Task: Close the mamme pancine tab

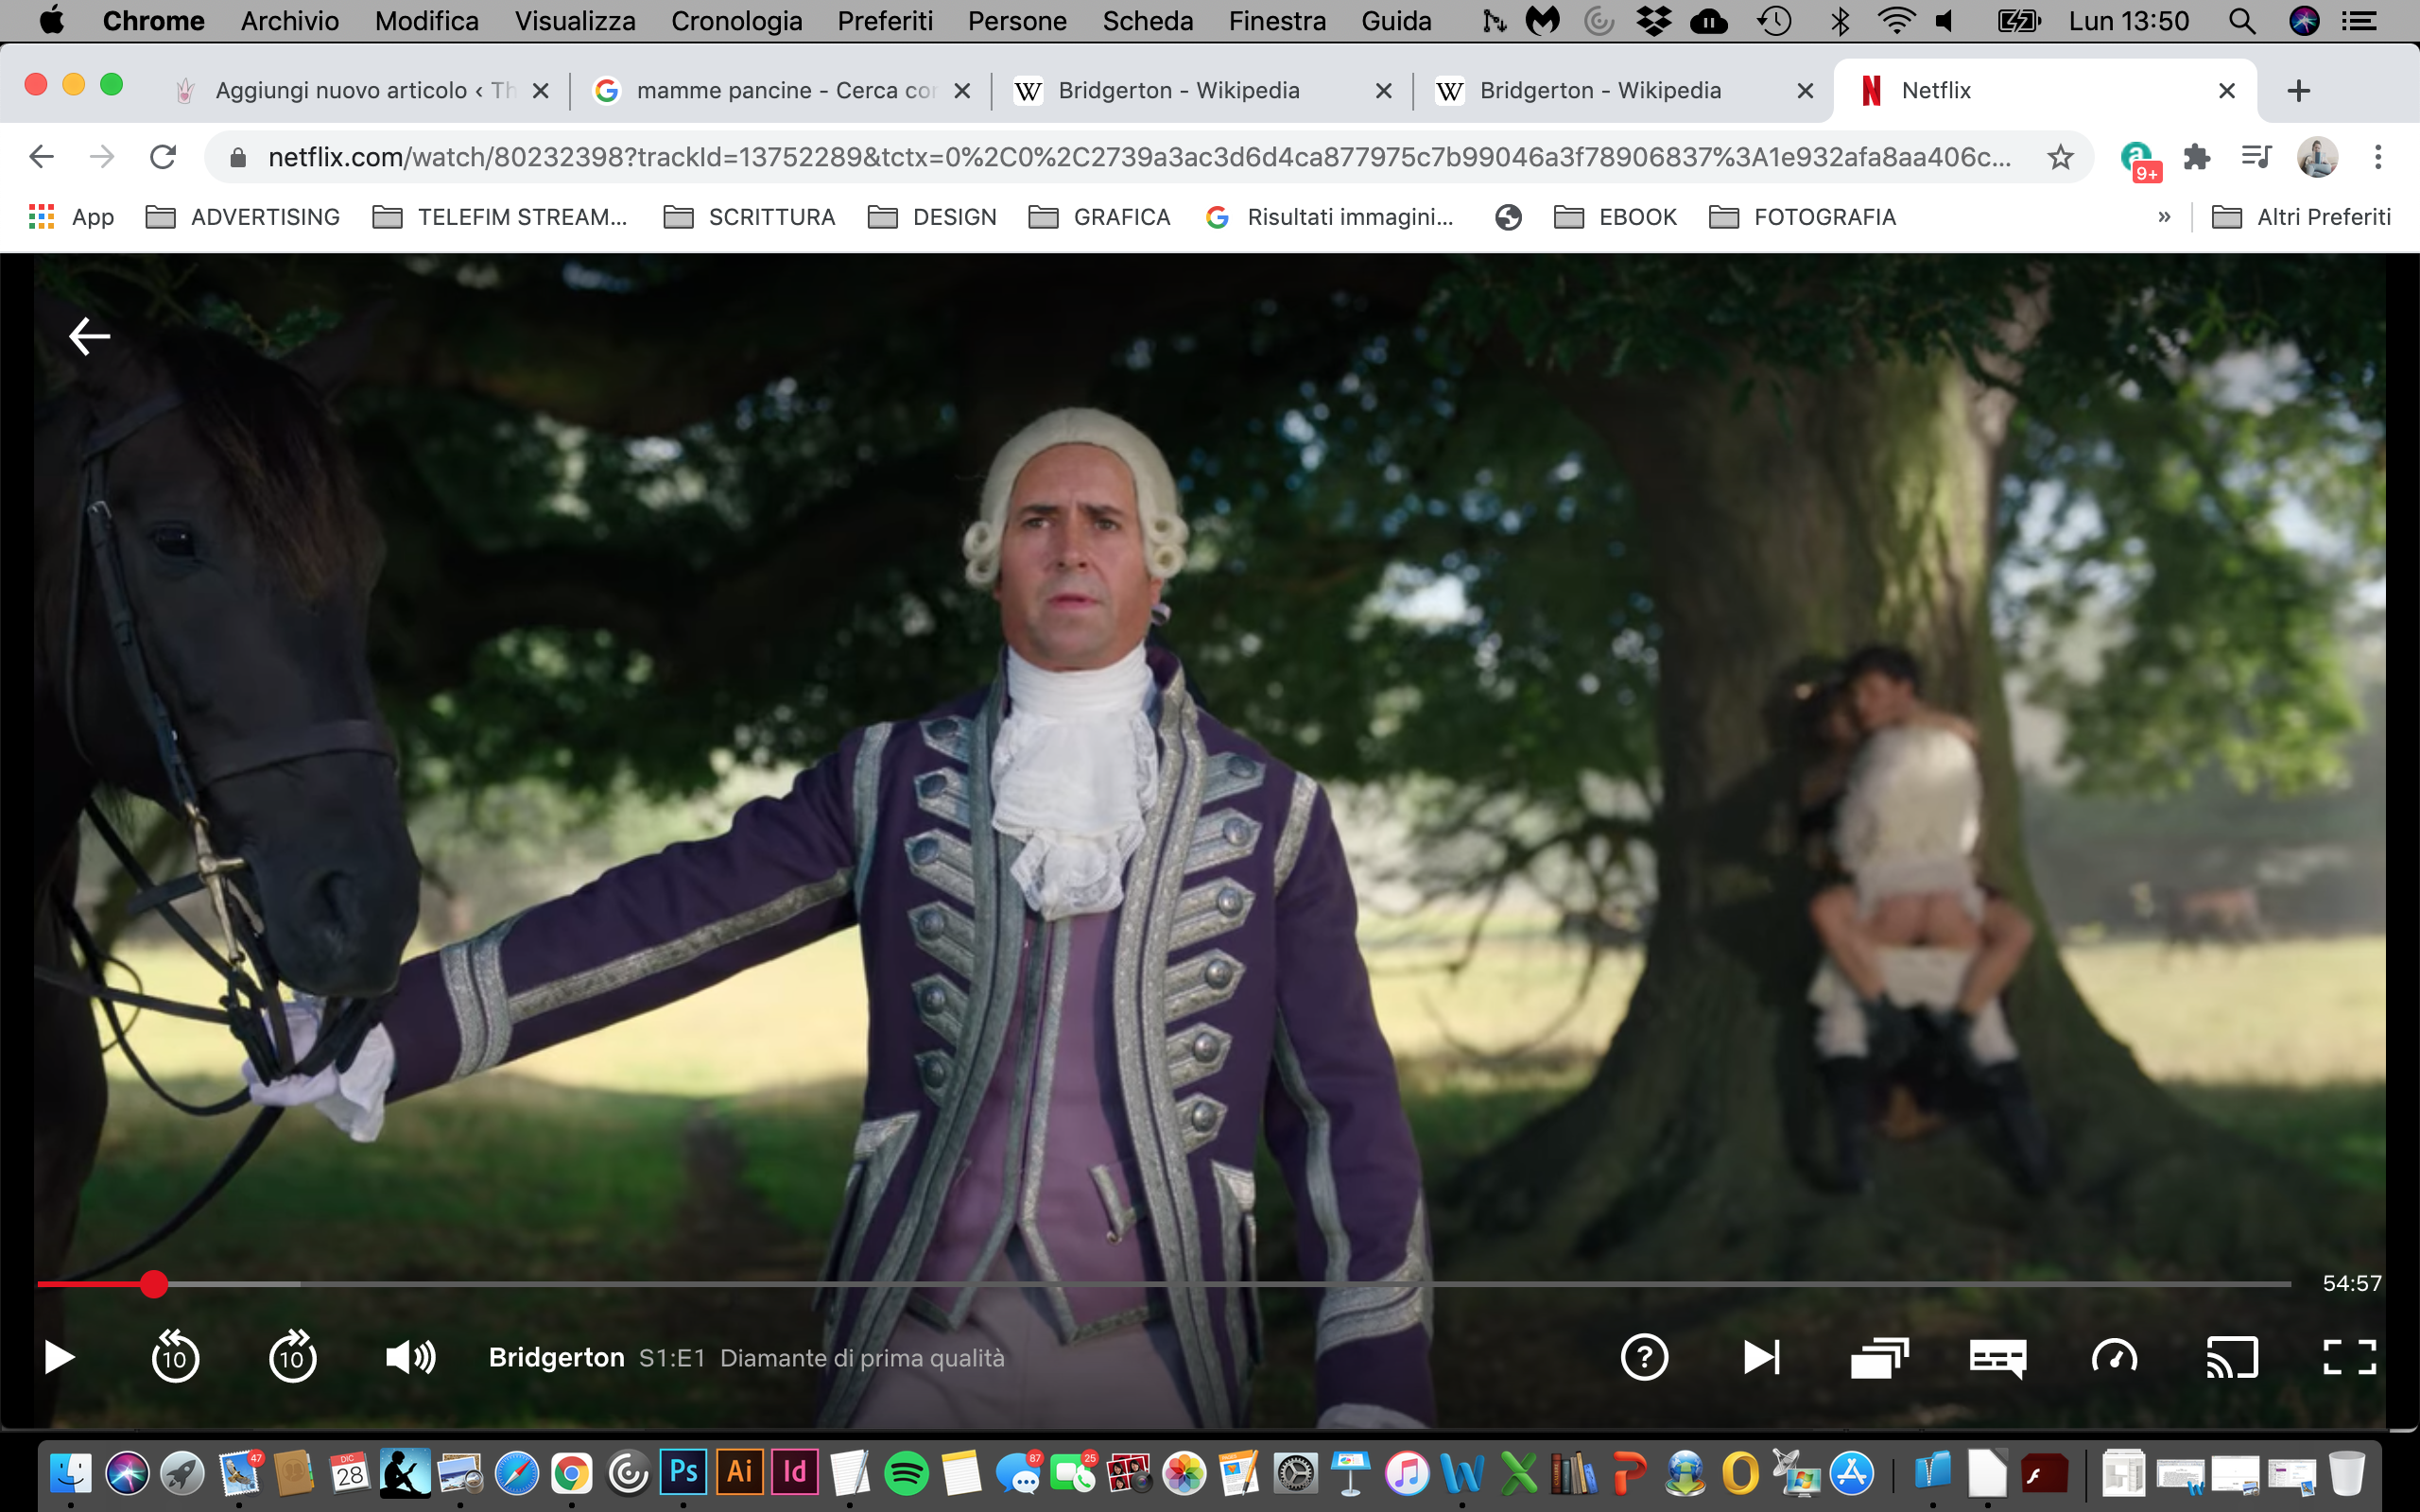Action: click(x=962, y=91)
